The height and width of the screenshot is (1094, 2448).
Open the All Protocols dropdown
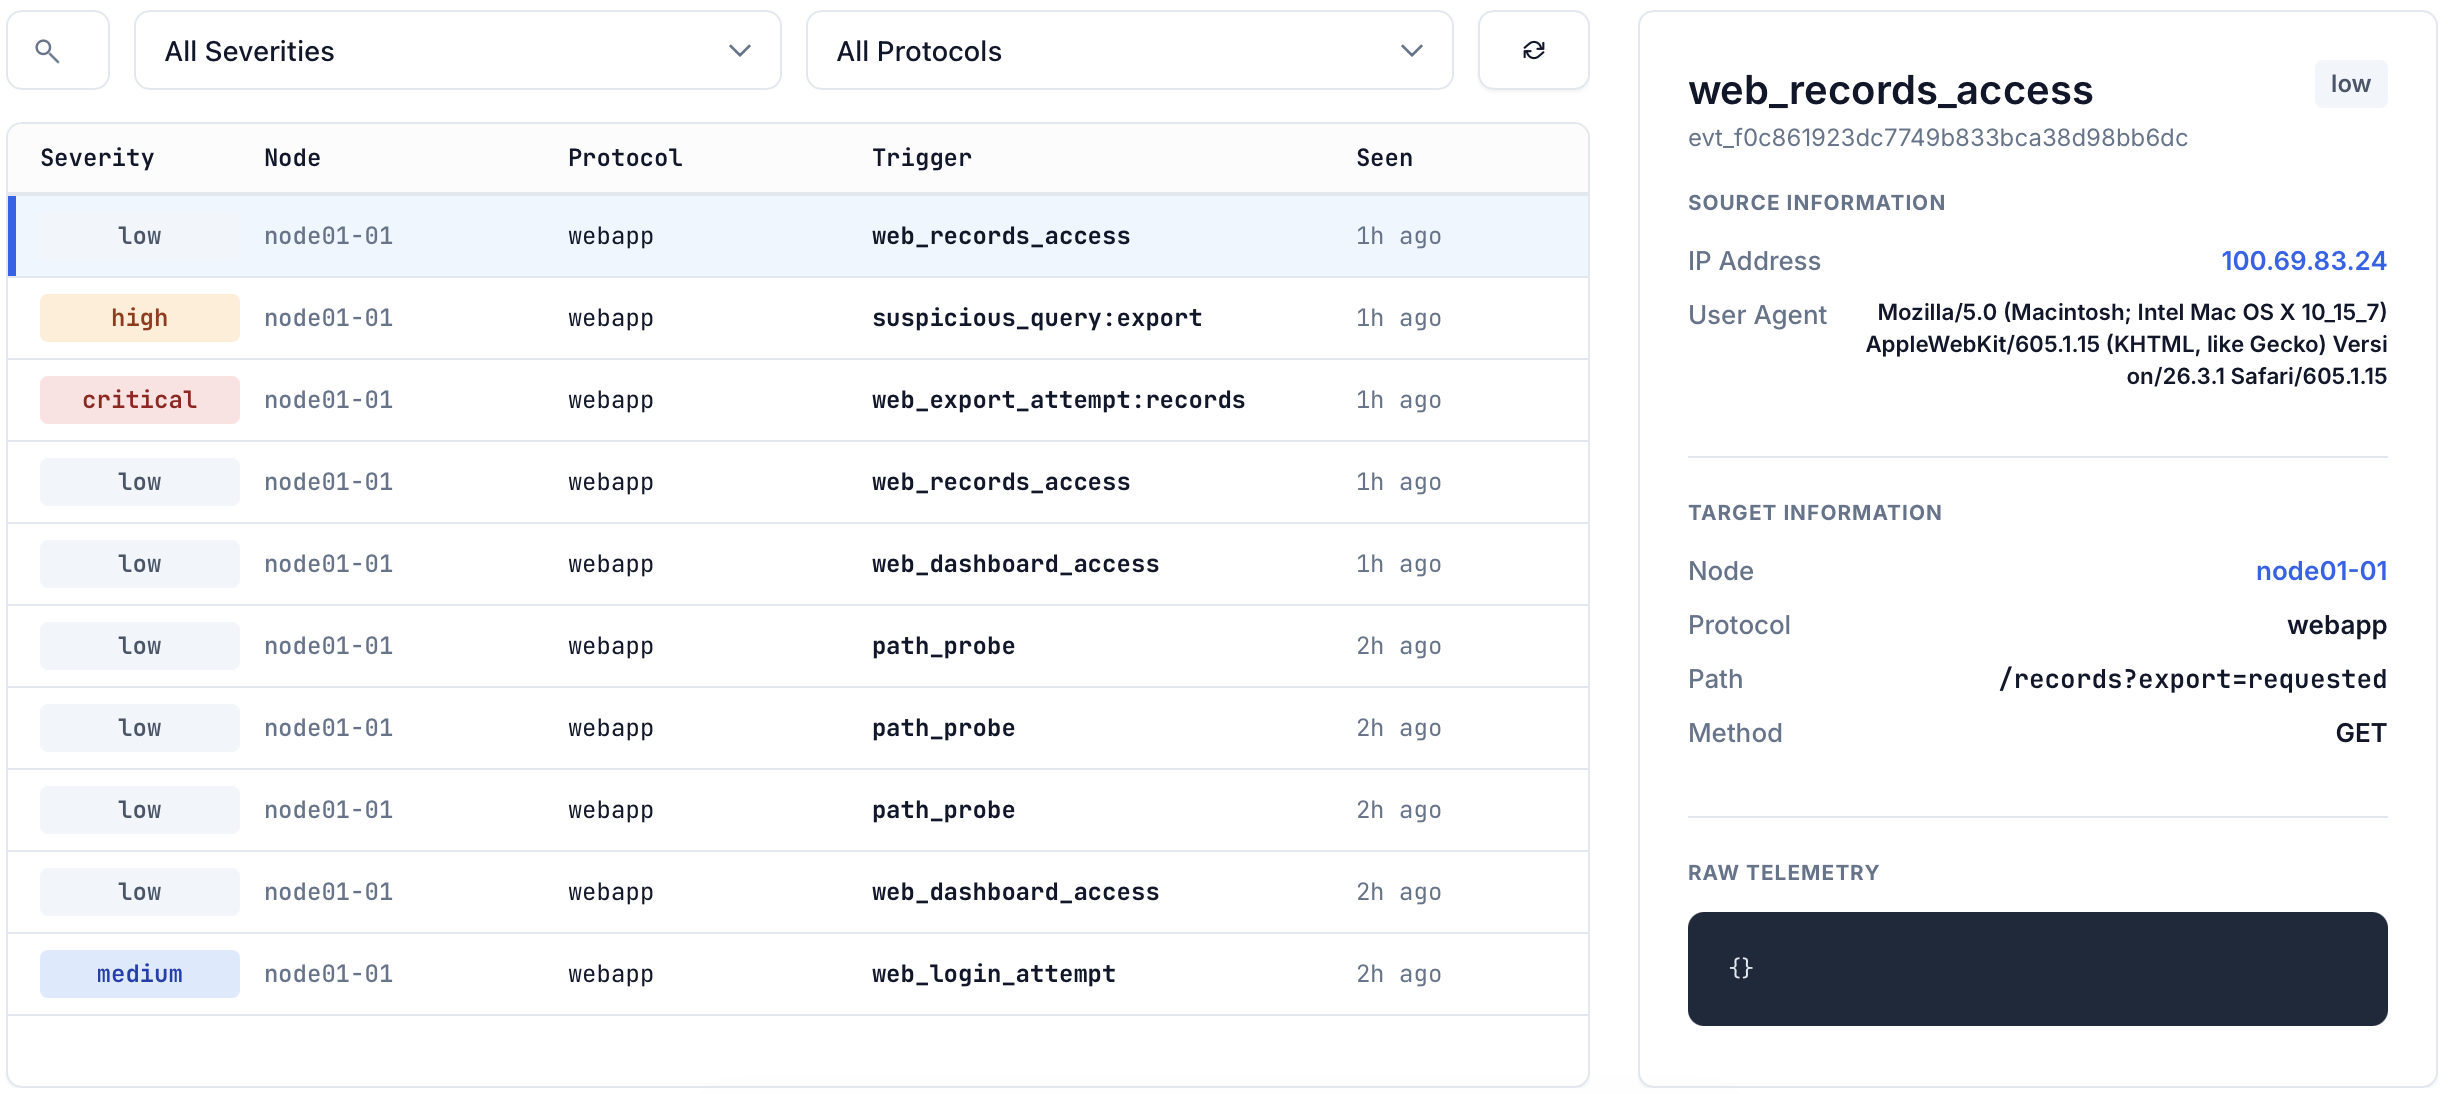click(1129, 51)
